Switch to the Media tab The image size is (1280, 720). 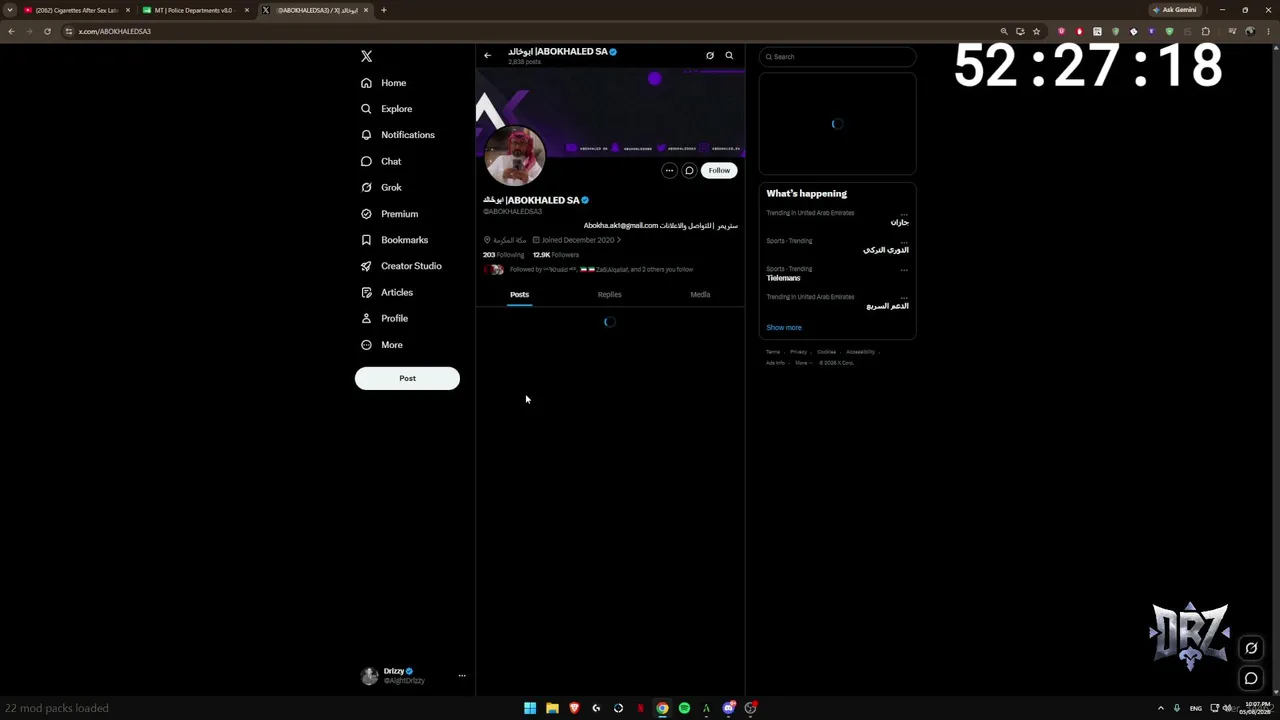pyautogui.click(x=700, y=295)
